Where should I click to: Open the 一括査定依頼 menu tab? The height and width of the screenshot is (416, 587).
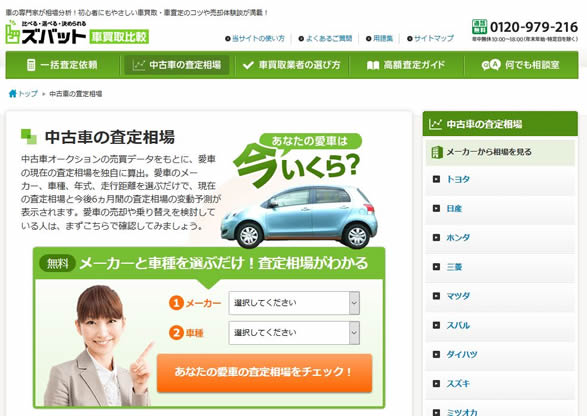pos(63,65)
